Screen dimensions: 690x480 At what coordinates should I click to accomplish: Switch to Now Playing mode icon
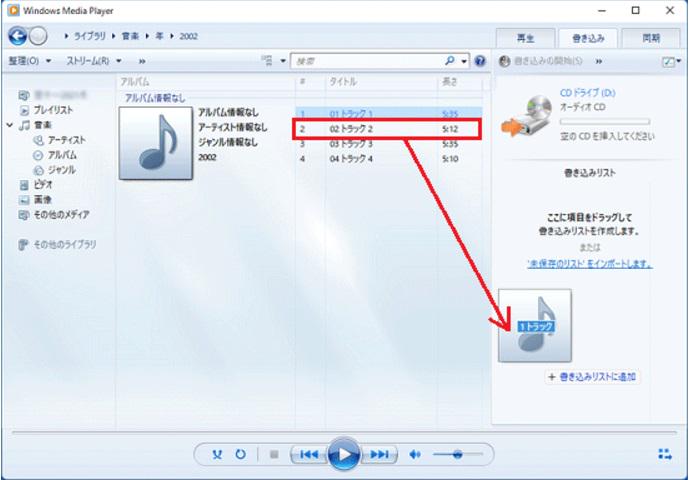(665, 454)
